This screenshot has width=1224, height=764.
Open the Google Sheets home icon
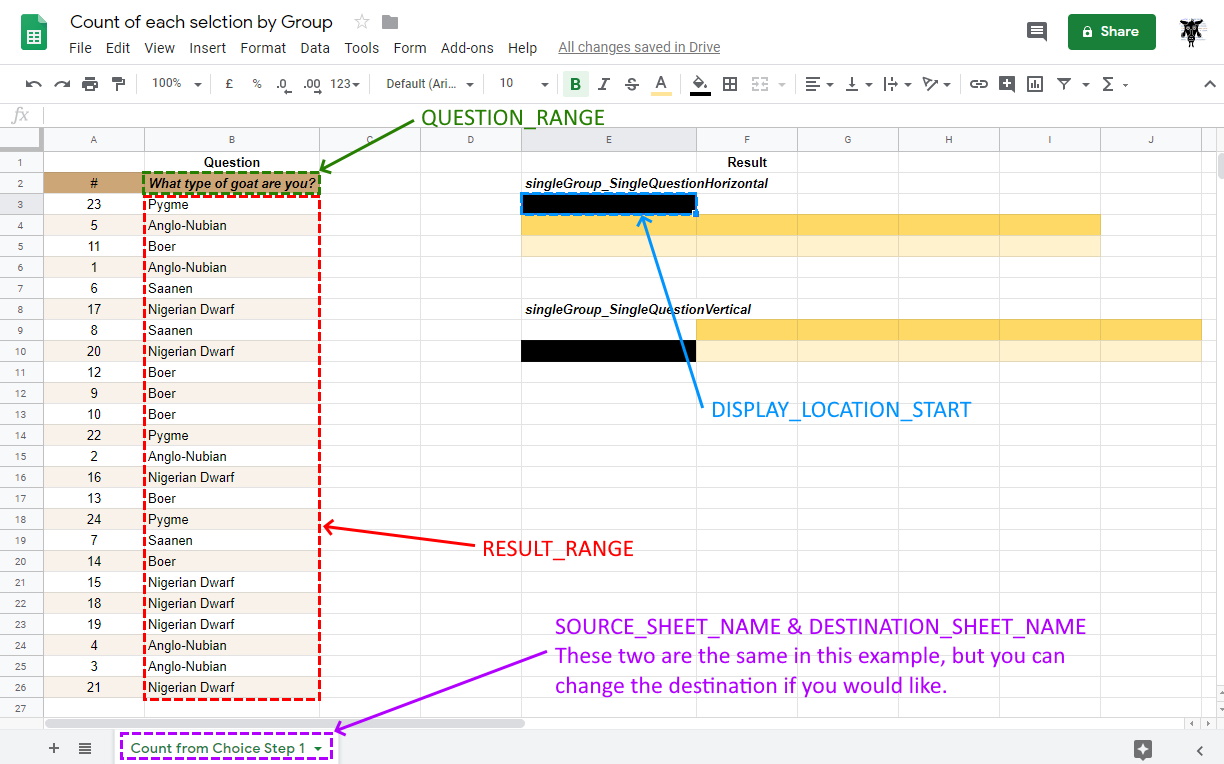(x=35, y=32)
